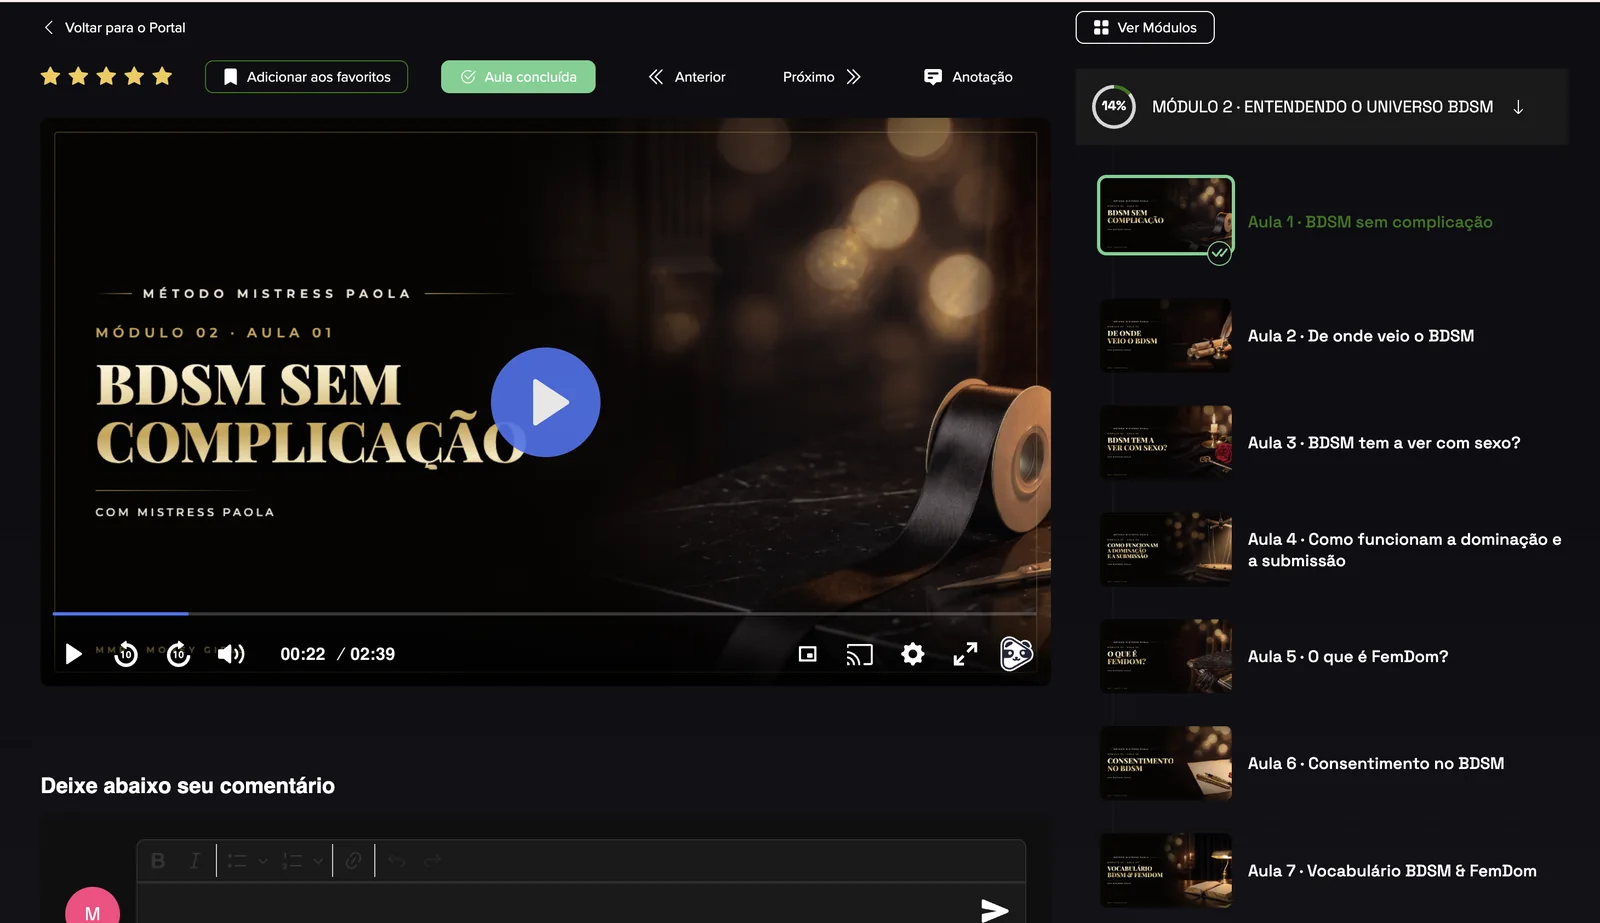Seek on the video progress bar

[x=545, y=613]
